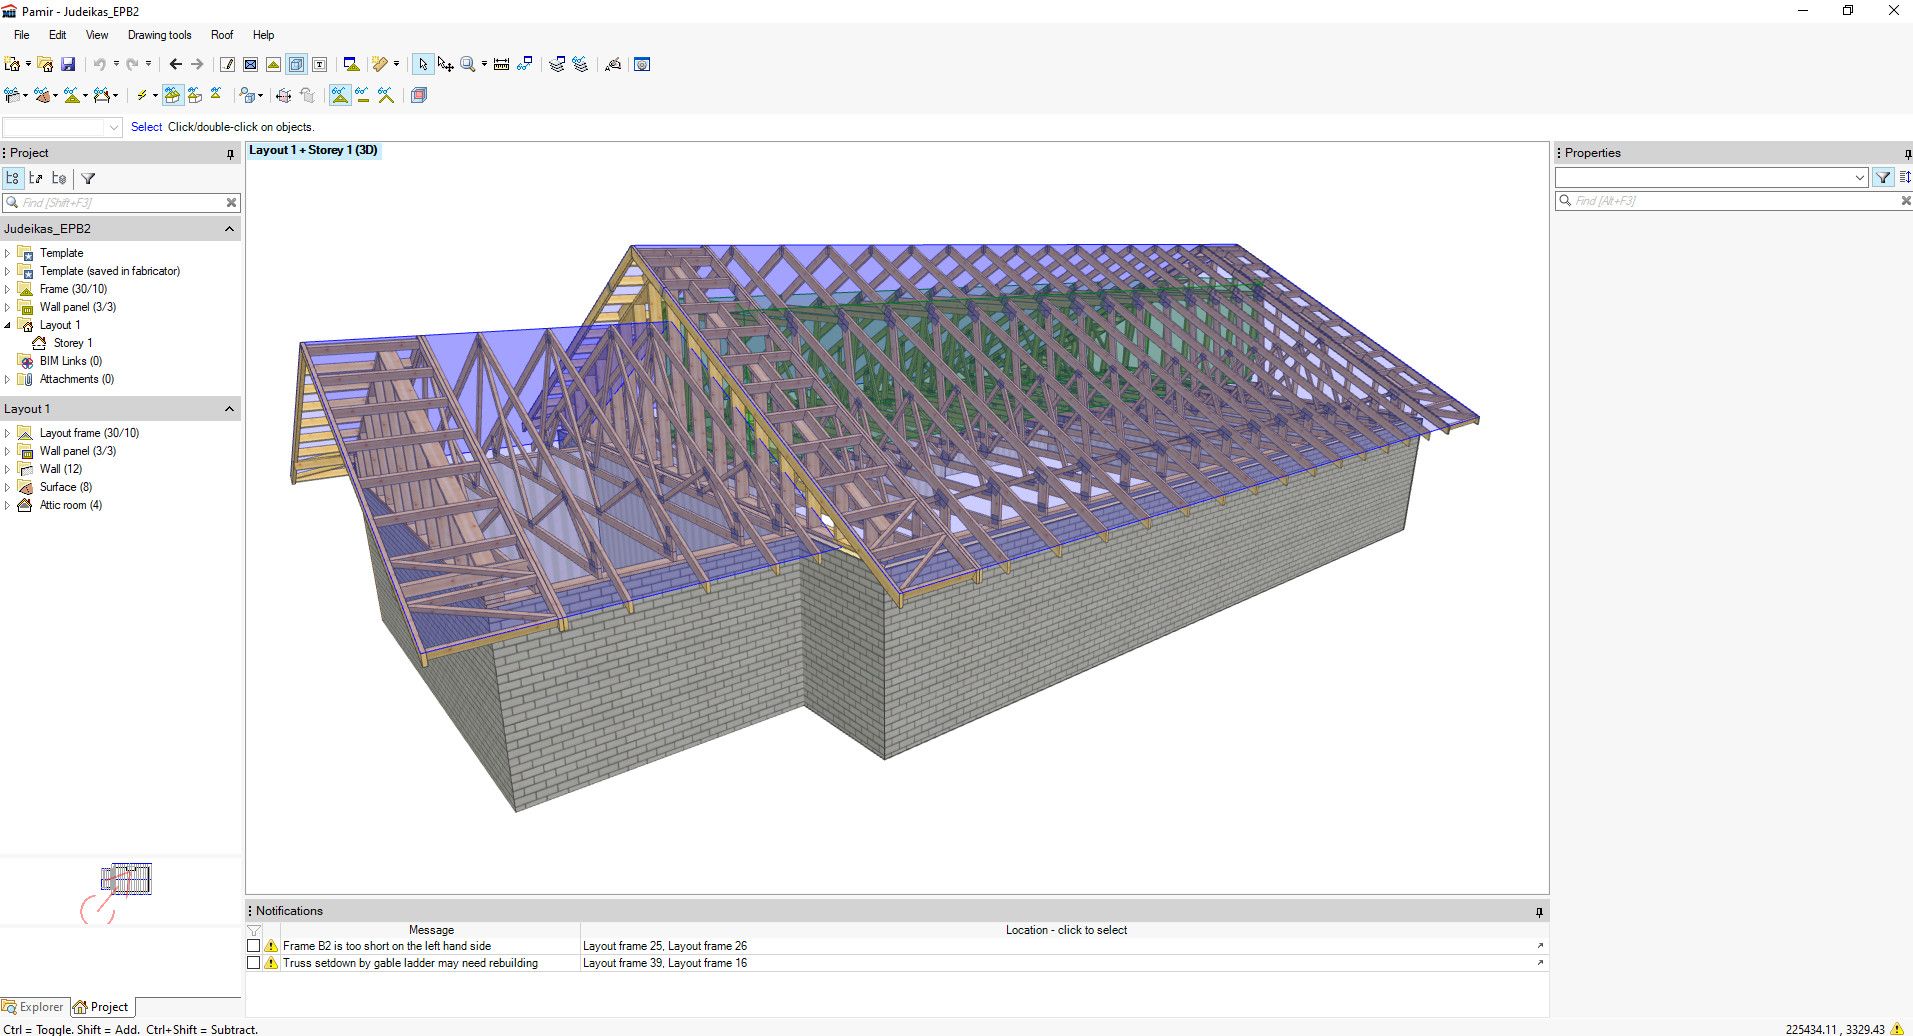
Task: Open the View menu
Action: pyautogui.click(x=97, y=35)
